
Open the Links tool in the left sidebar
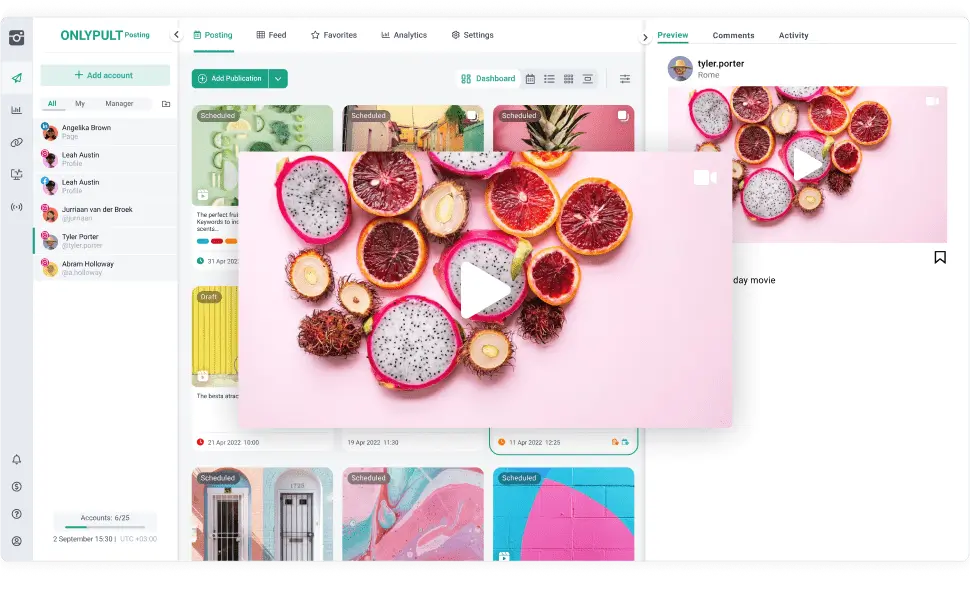[x=15, y=142]
